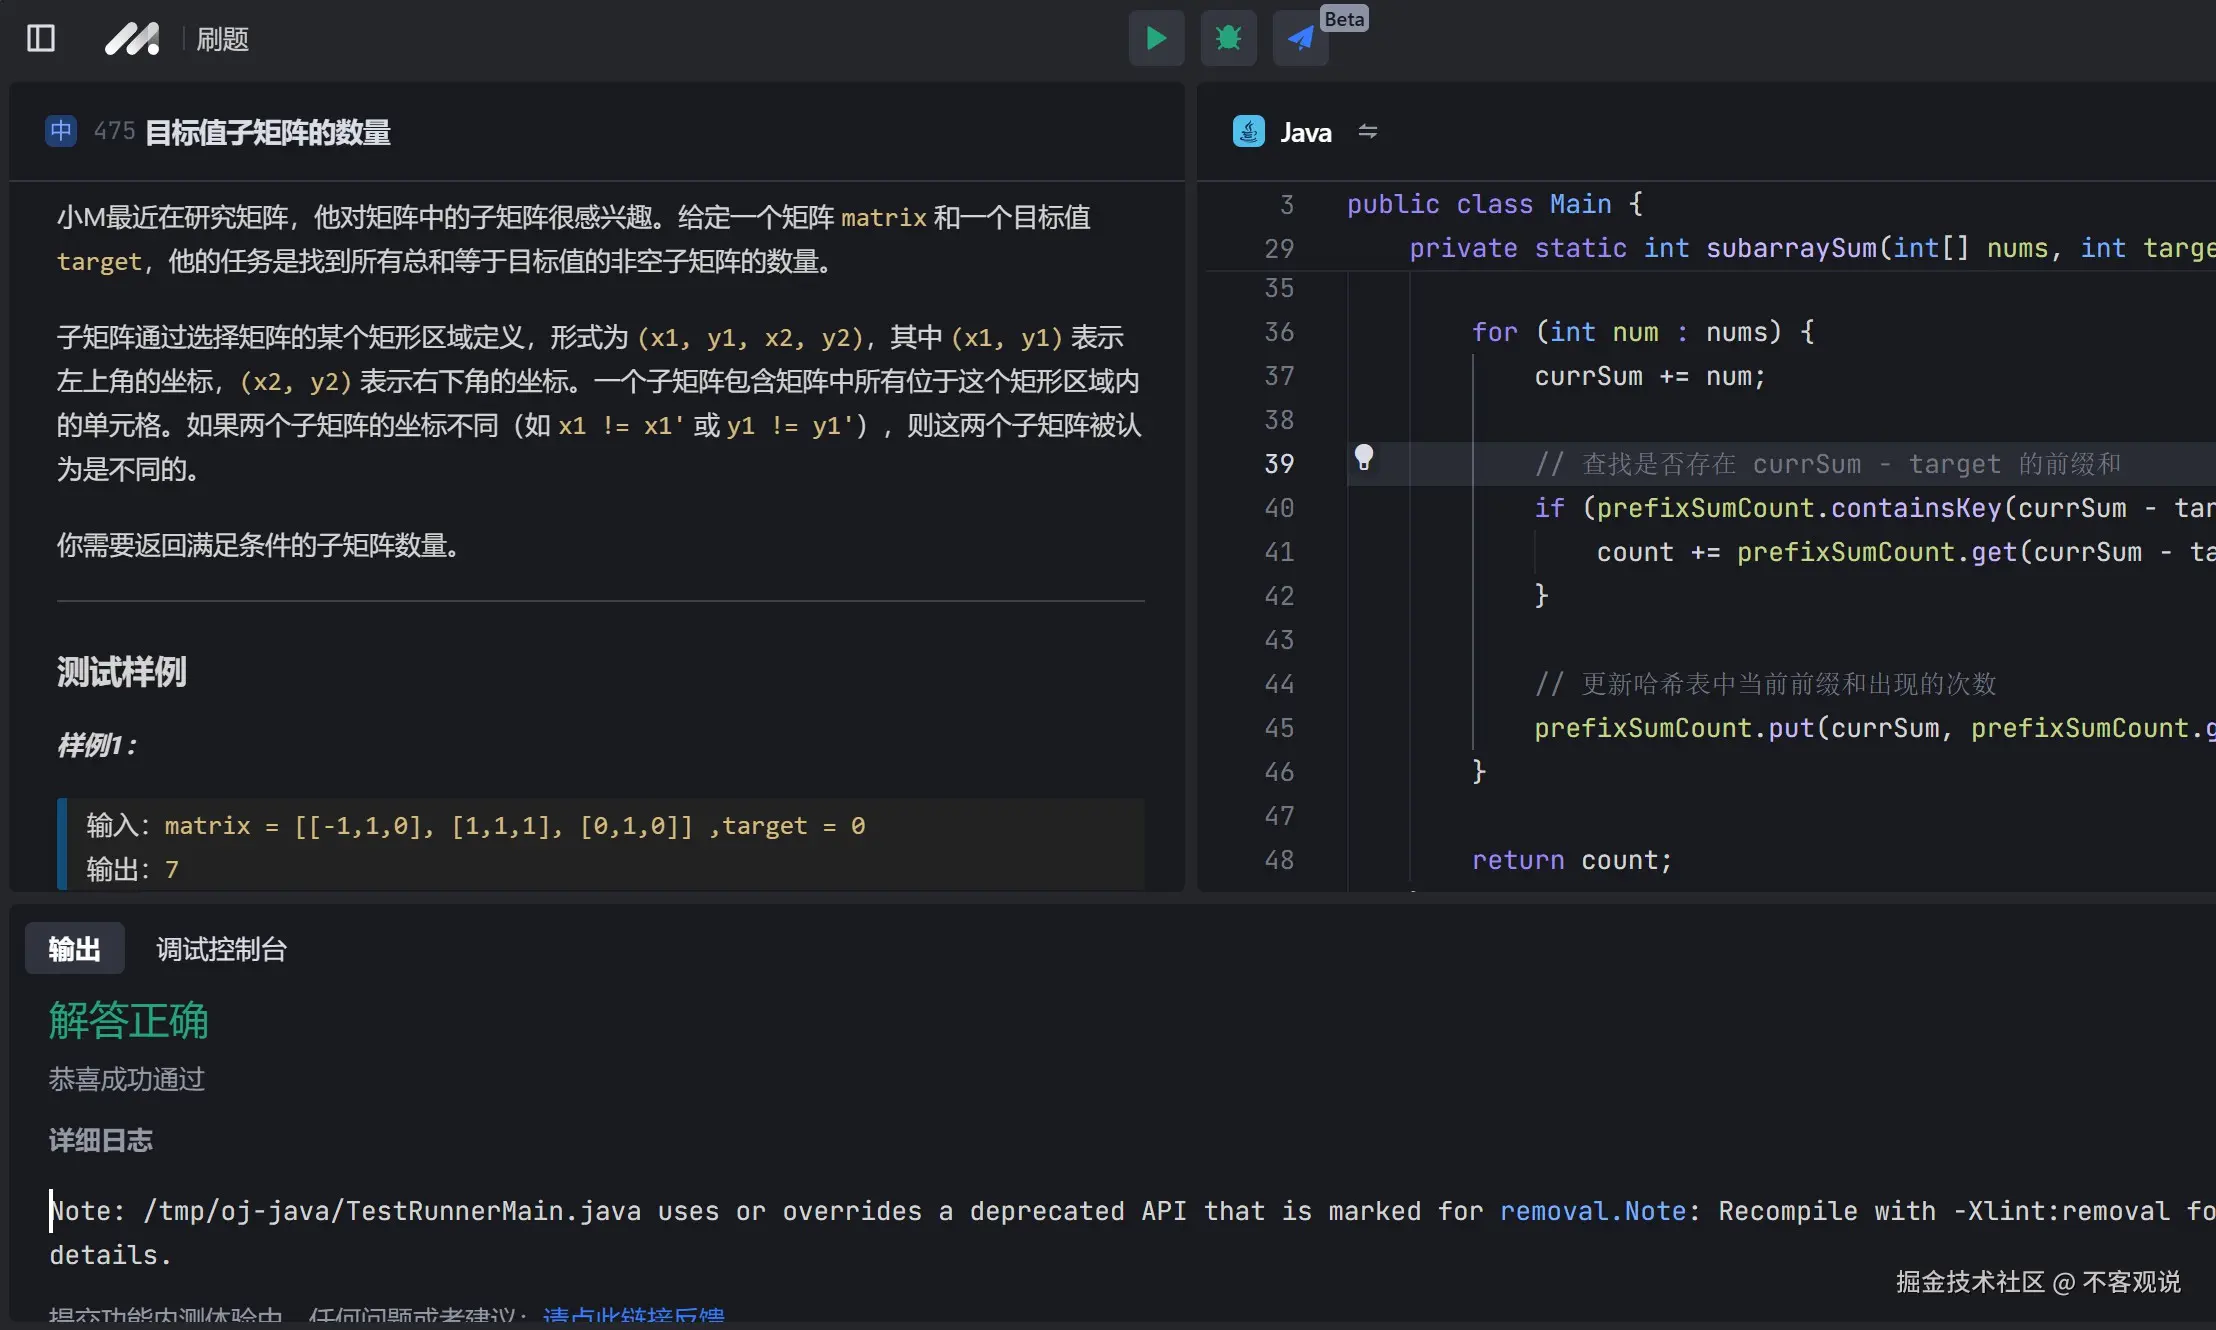Image resolution: width=2216 pixels, height=1330 pixels.
Task: Submit solution with paper plane icon
Action: [x=1300, y=39]
